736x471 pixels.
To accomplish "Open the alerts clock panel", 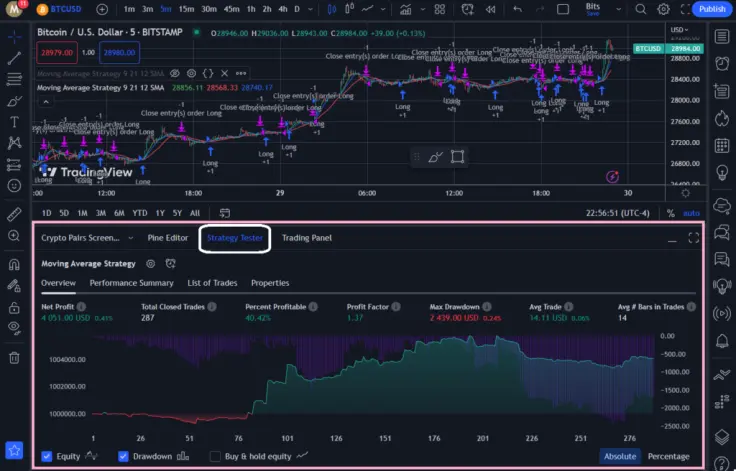I will pos(722,63).
